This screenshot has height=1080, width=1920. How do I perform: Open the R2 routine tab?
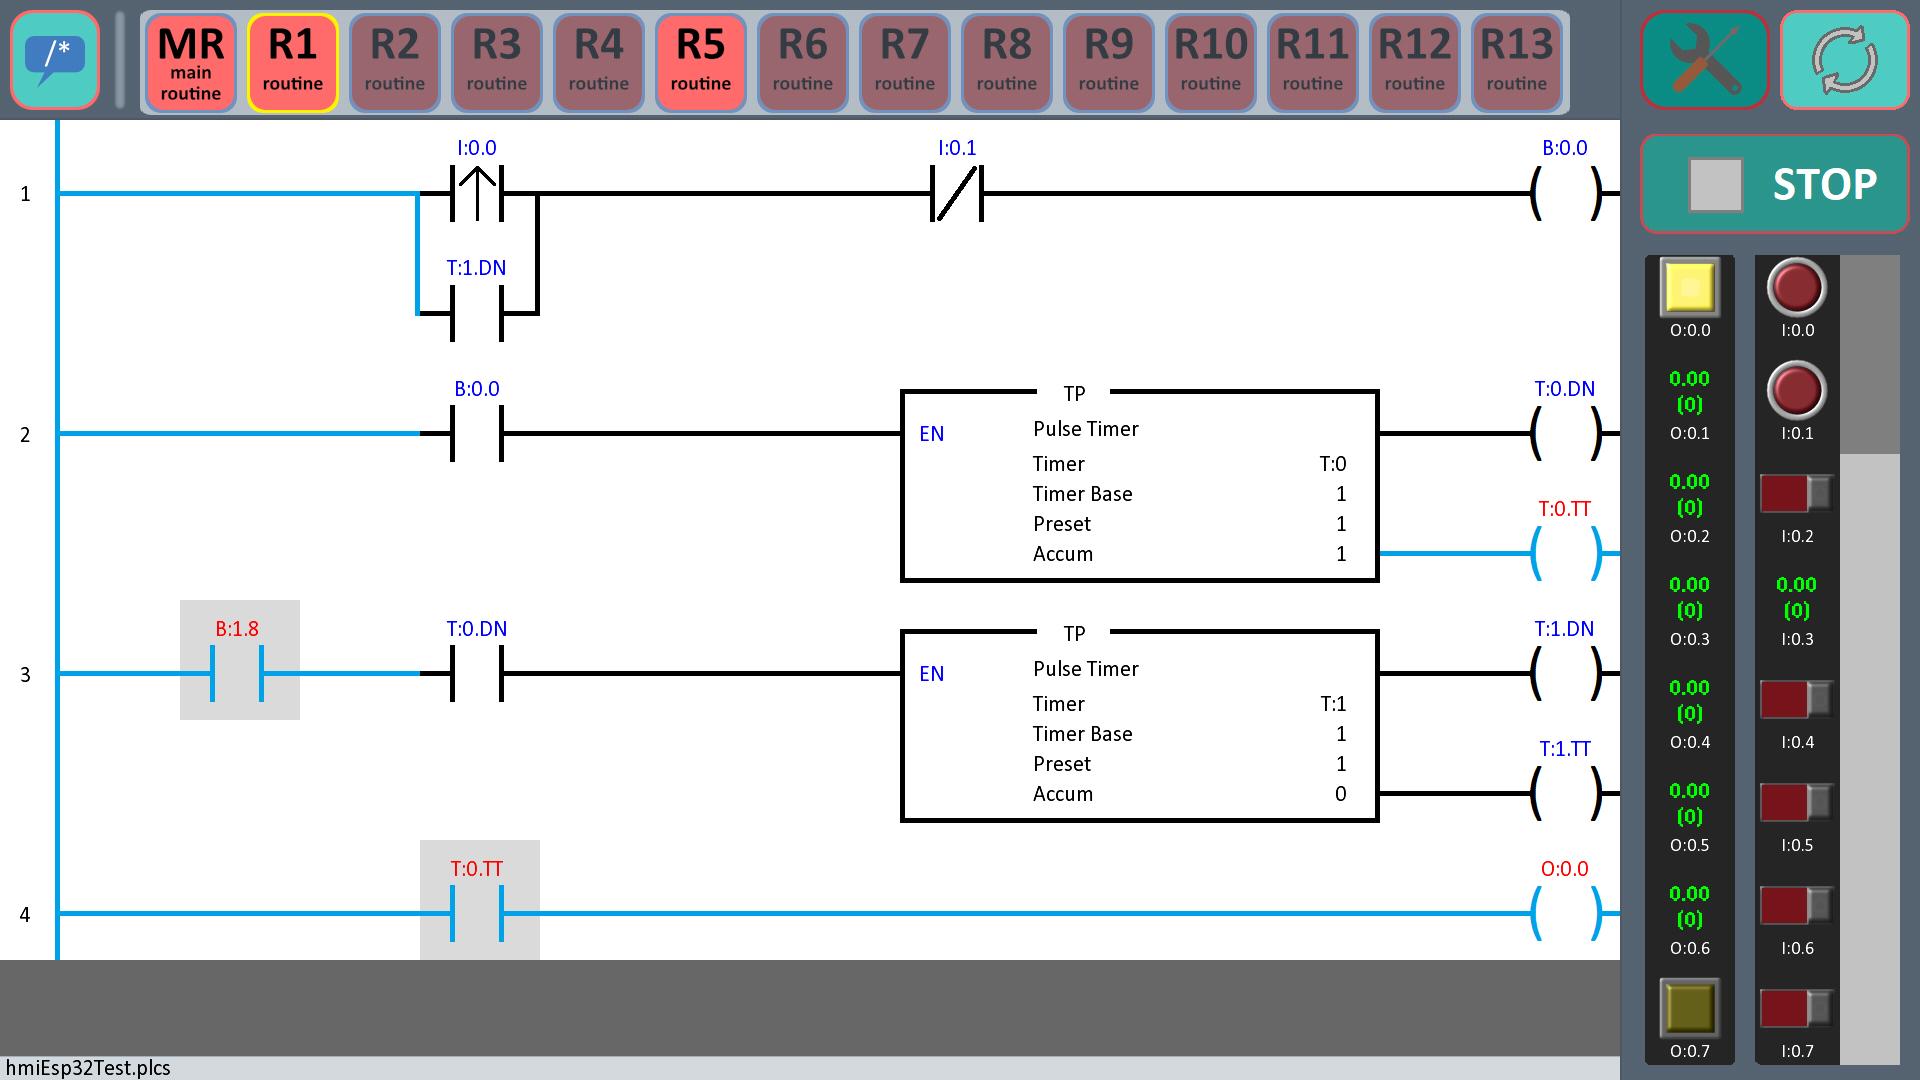tap(395, 63)
